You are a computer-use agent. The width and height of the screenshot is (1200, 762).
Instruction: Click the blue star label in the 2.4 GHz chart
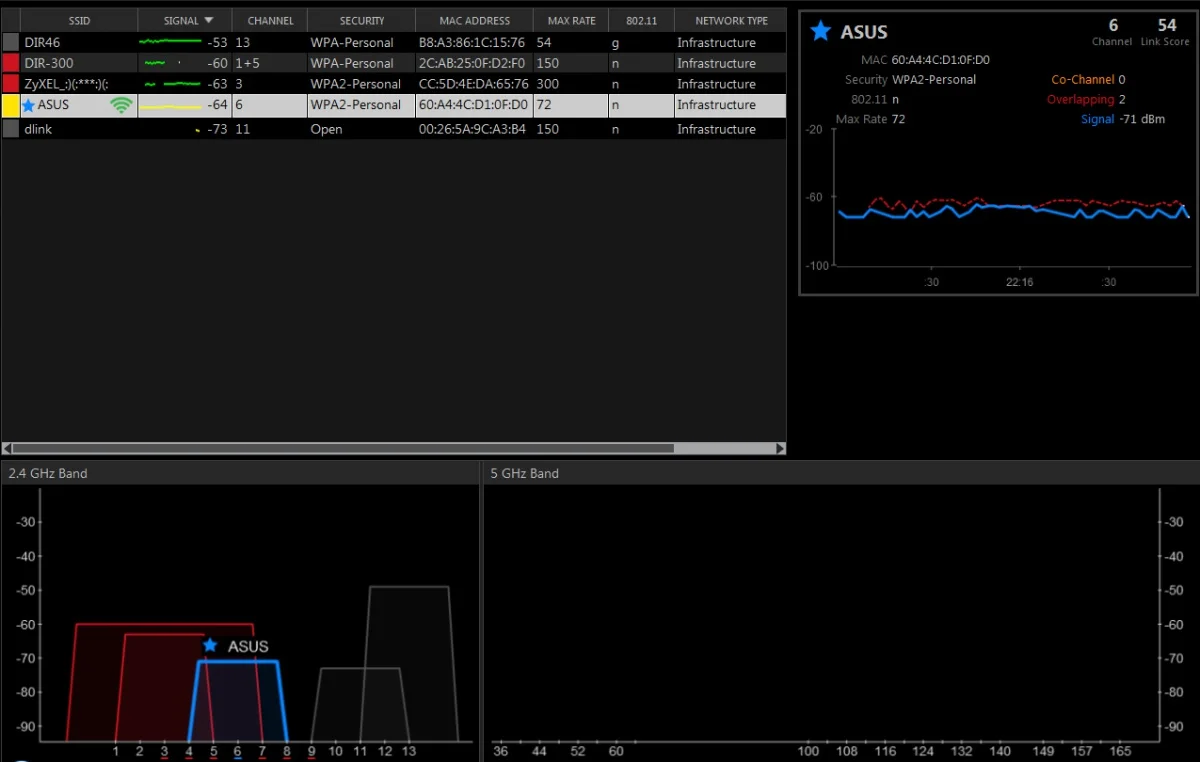(210, 646)
